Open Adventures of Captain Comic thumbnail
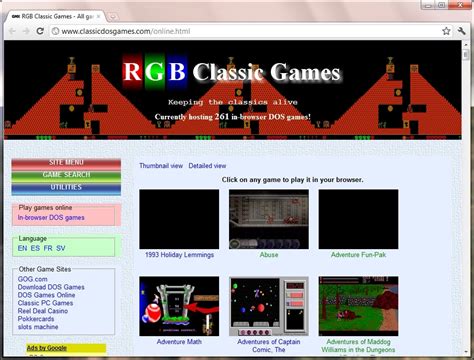Screen dimensions: 474x360 coord(269,306)
